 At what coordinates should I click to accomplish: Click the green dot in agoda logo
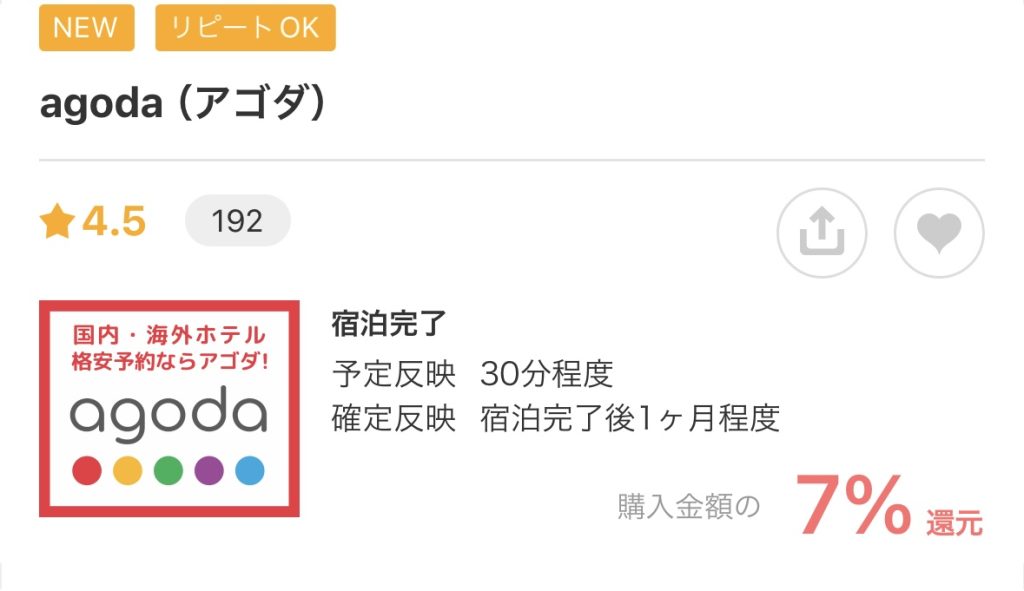pyautogui.click(x=169, y=470)
